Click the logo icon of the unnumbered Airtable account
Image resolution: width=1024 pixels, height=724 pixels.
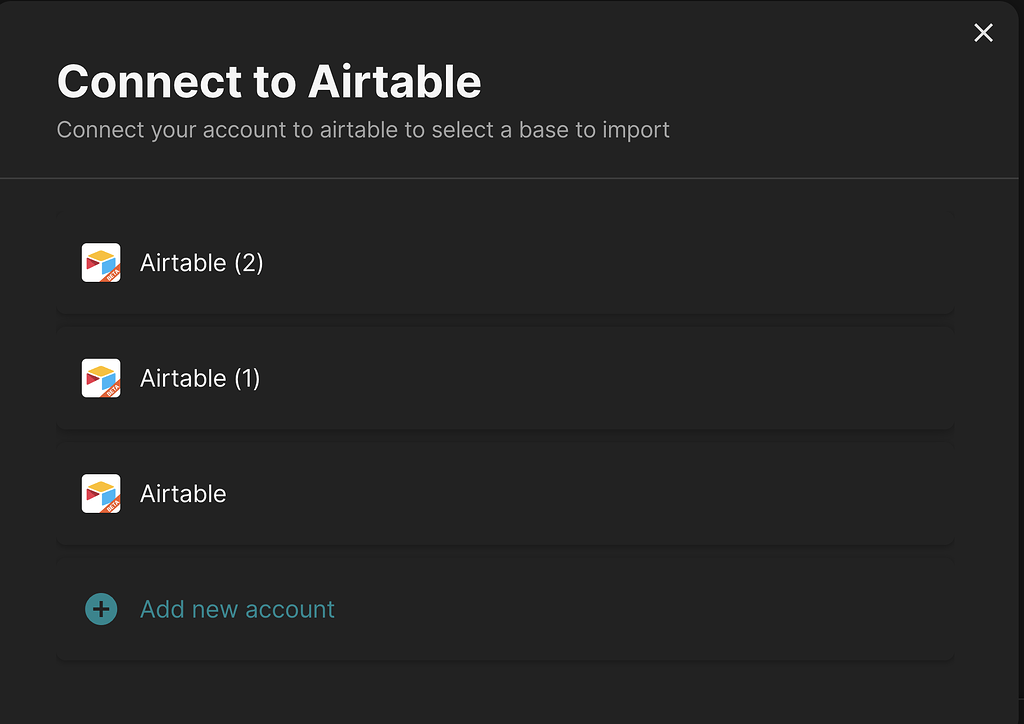pos(100,493)
